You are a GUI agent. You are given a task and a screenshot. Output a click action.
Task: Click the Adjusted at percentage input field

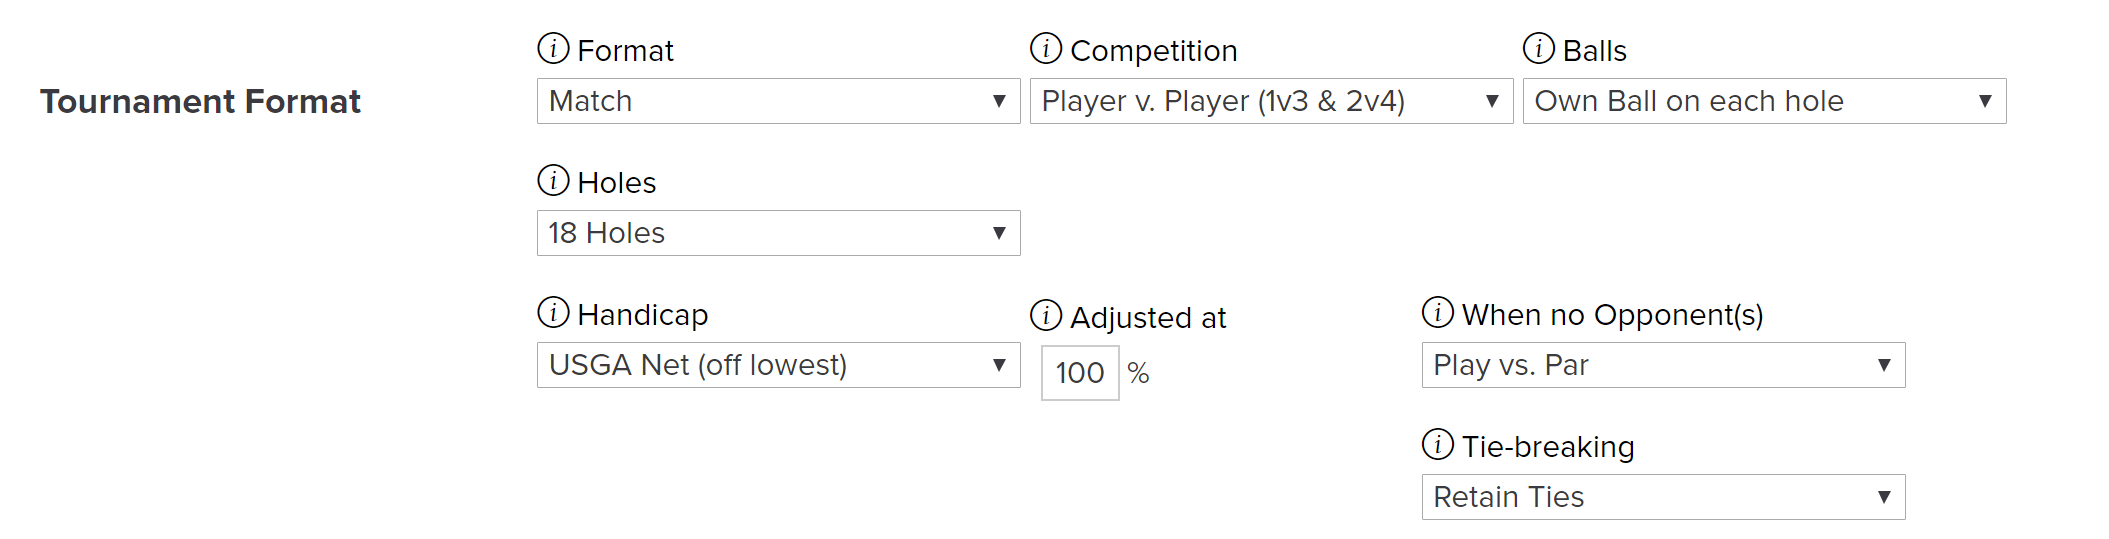tap(1080, 373)
